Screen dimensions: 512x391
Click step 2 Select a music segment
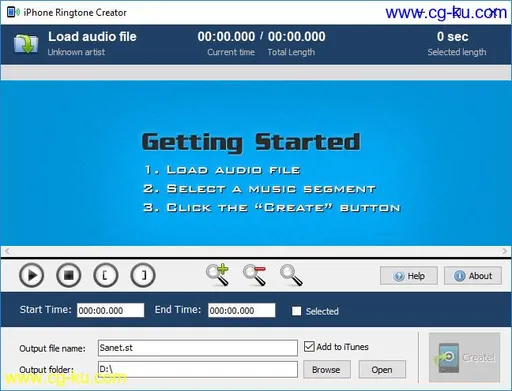259,189
